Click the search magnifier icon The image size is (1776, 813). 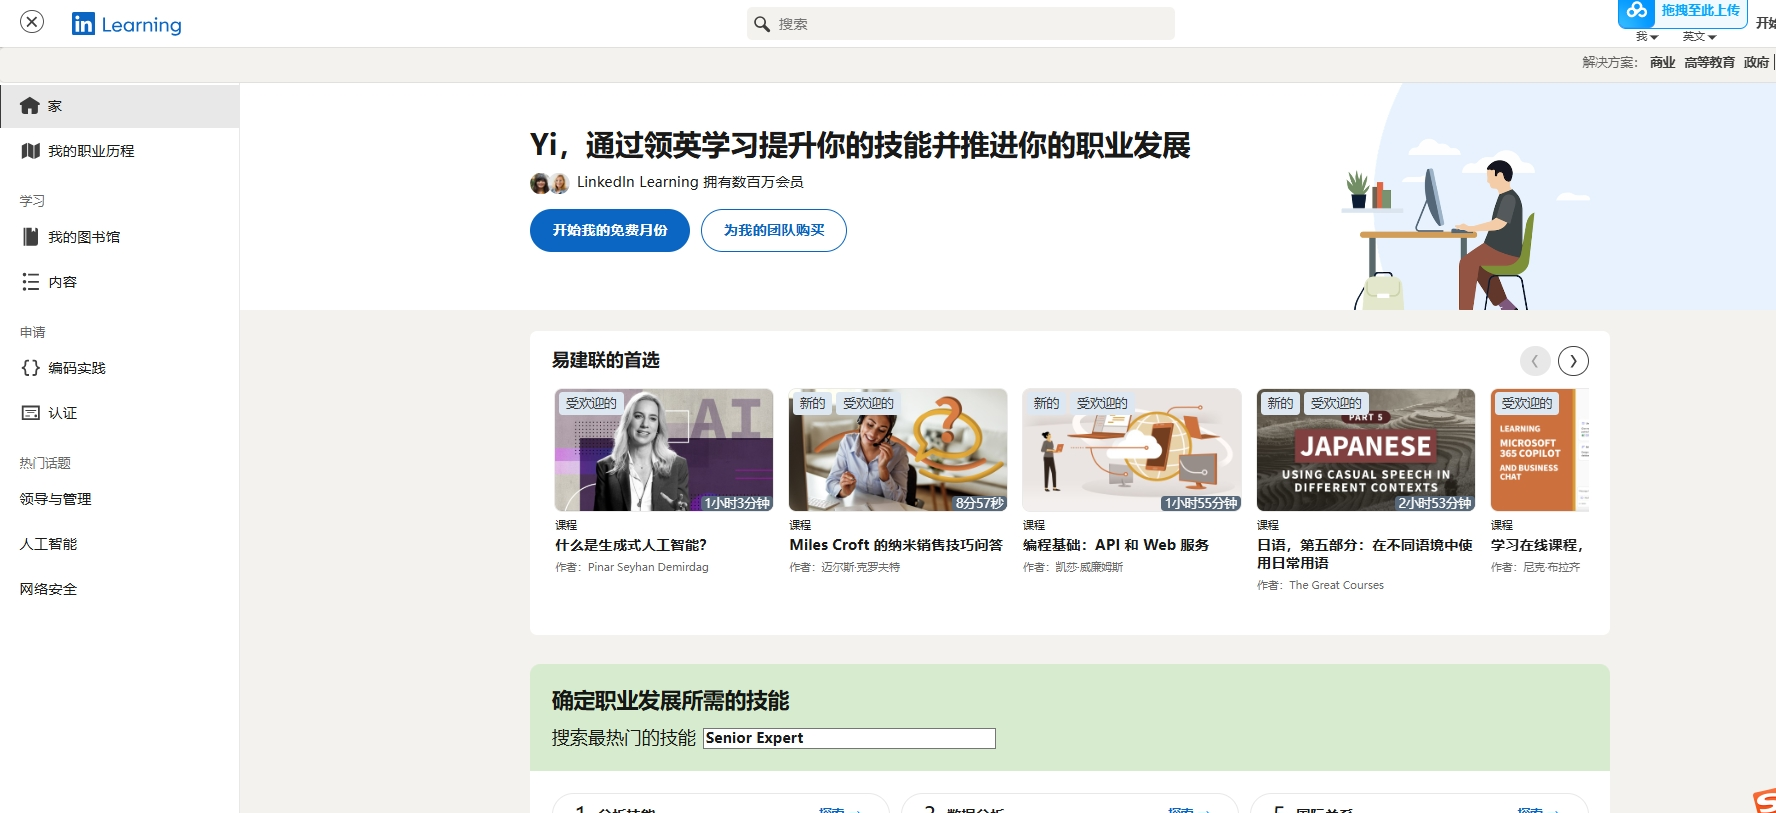(762, 24)
